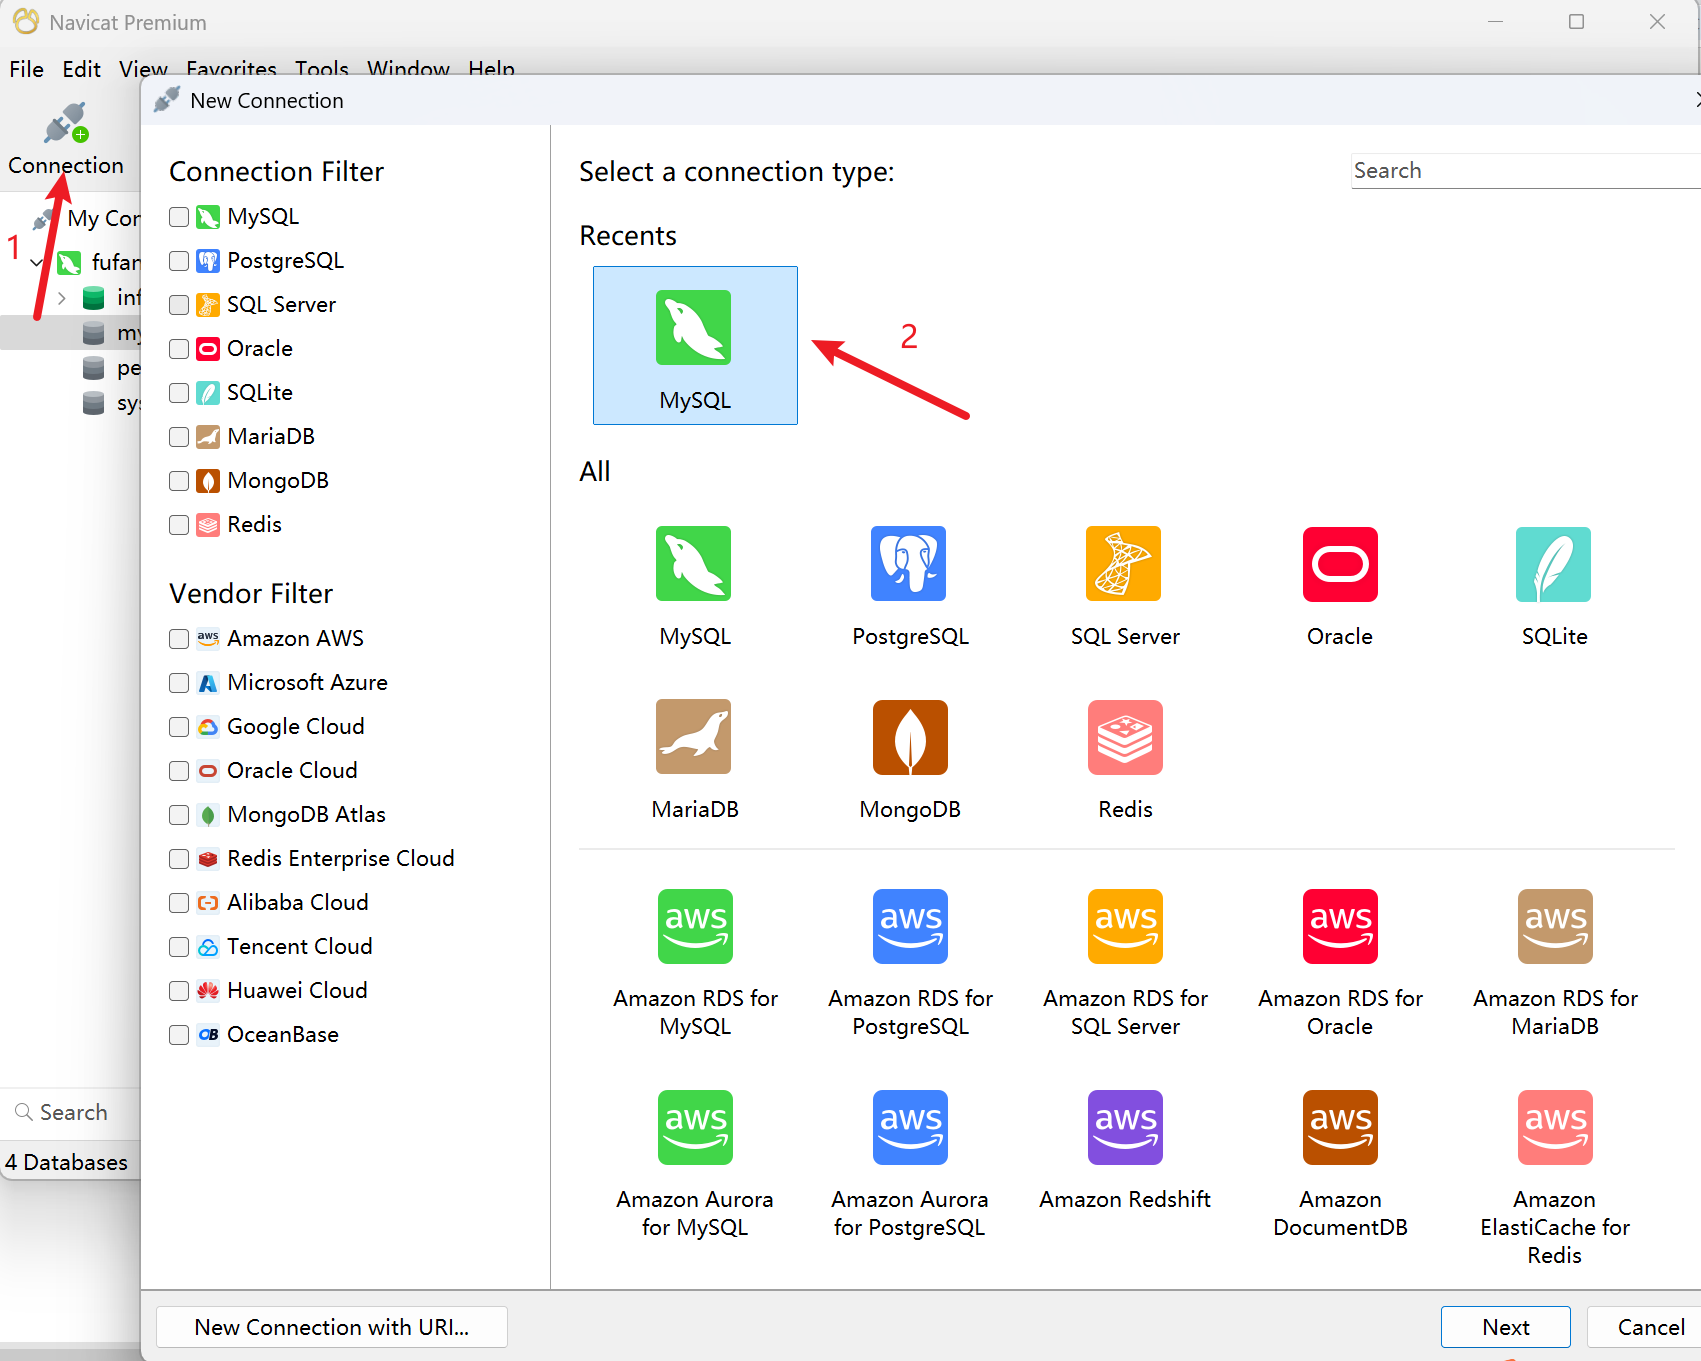Enable the Amazon AWS vendor filter
The image size is (1701, 1361).
[x=179, y=639]
